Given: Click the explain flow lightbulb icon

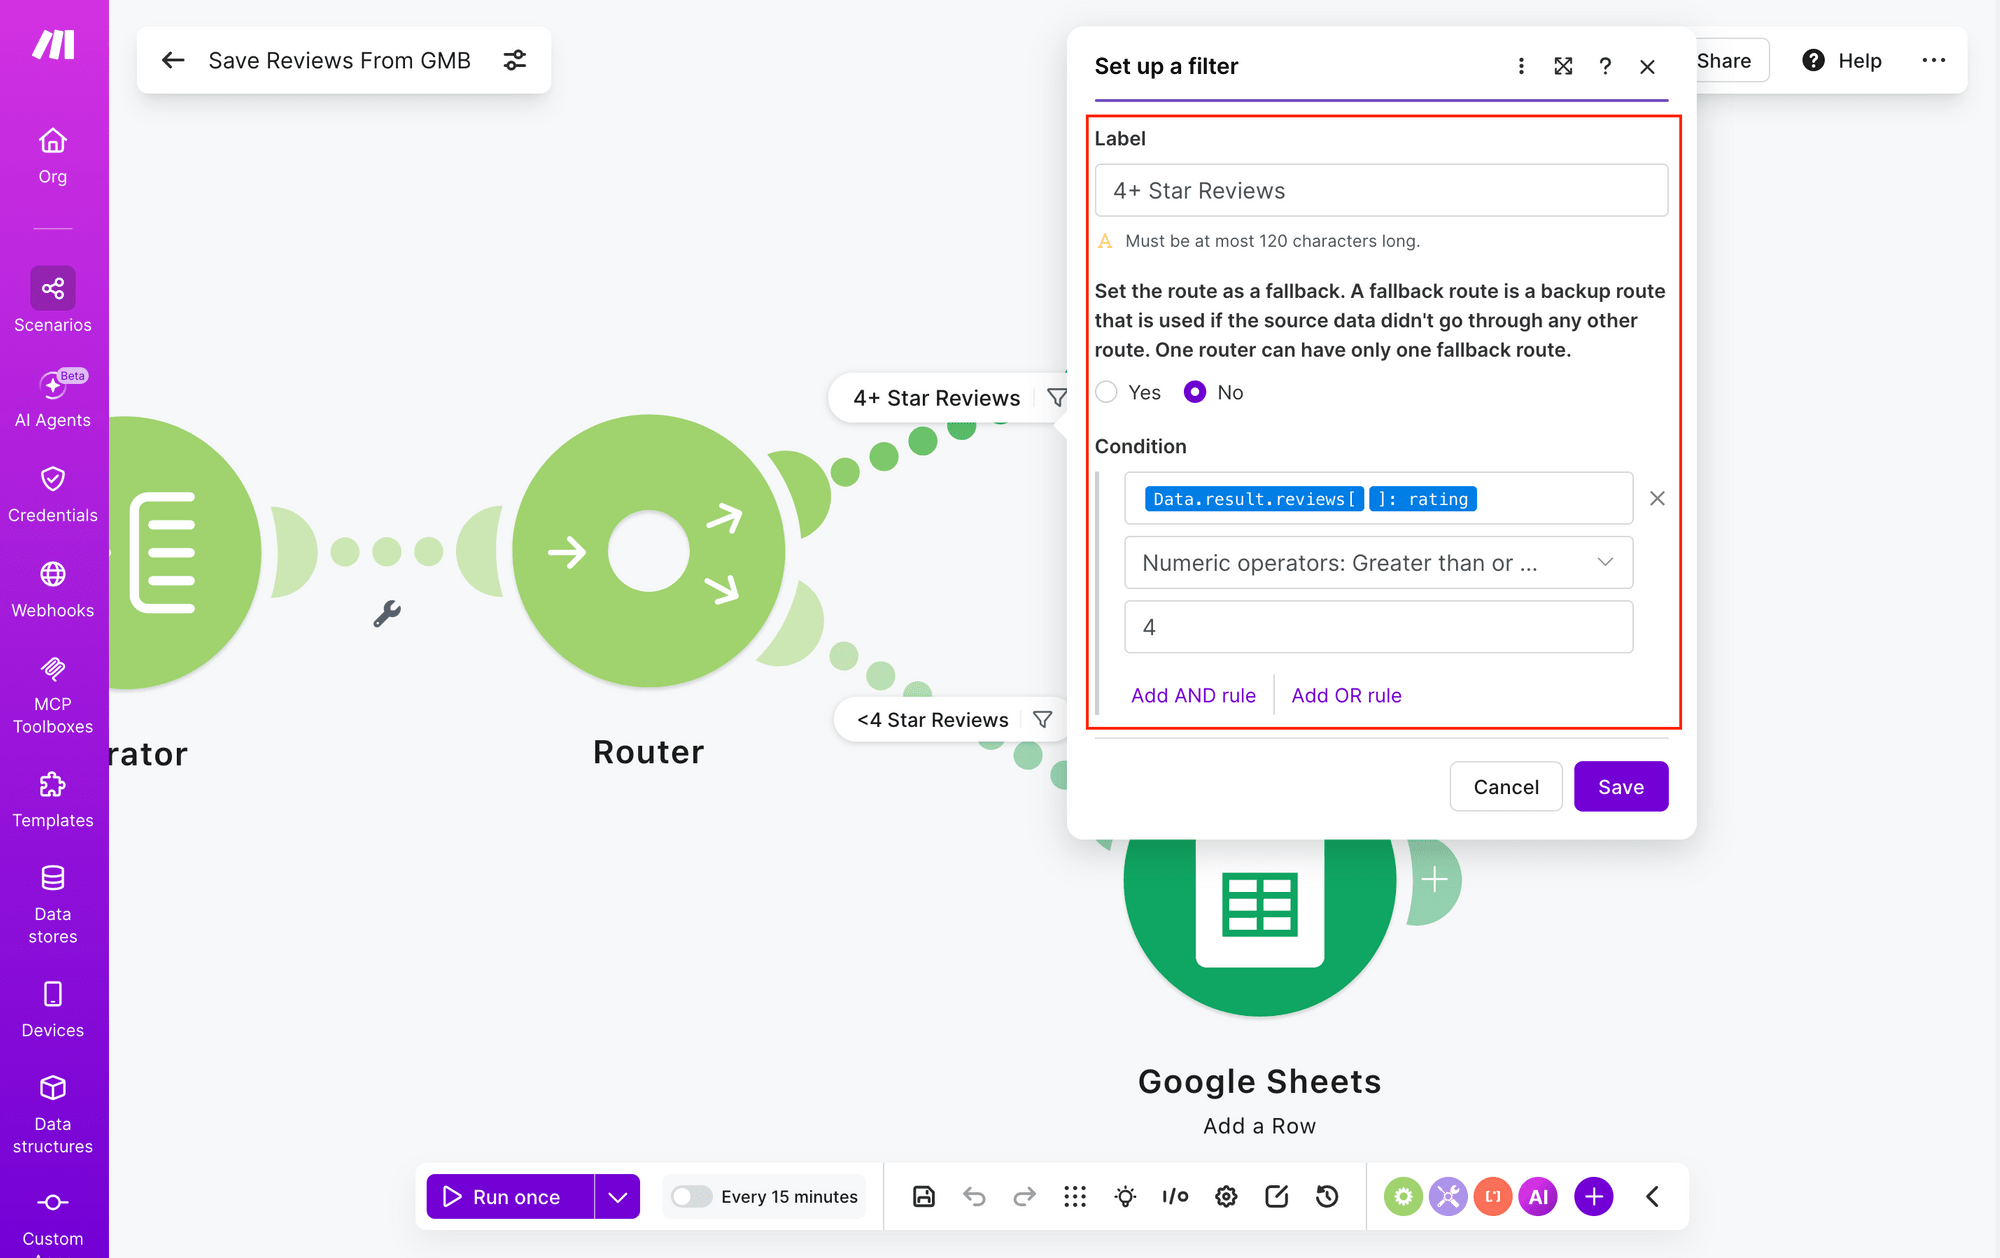Looking at the screenshot, I should click(x=1125, y=1196).
